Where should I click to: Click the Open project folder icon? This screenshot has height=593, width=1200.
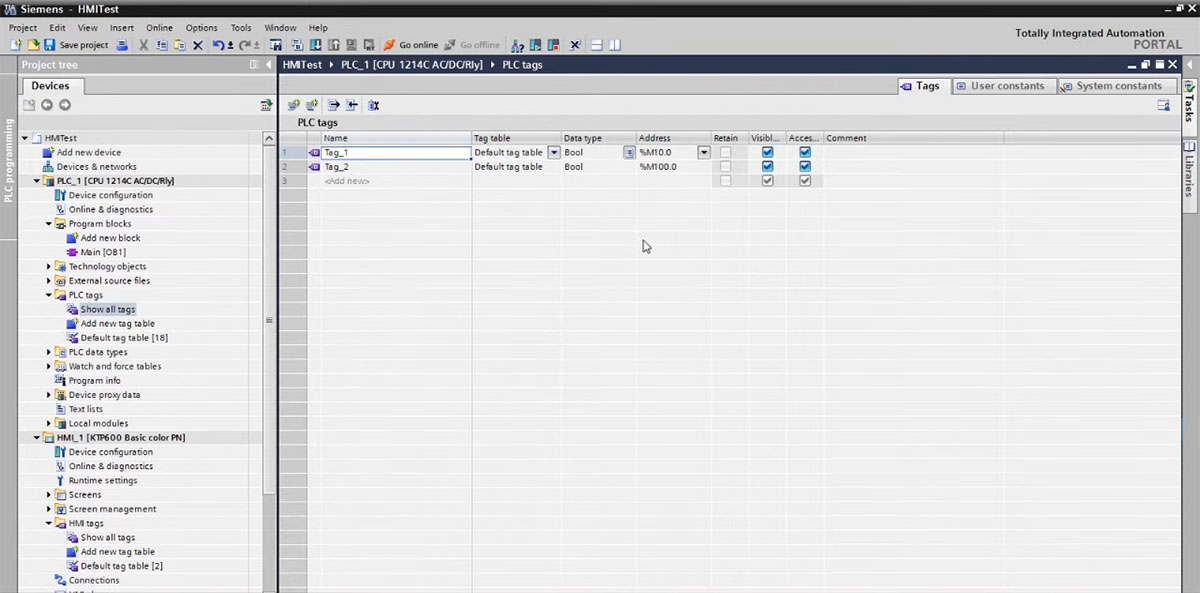[x=33, y=45]
